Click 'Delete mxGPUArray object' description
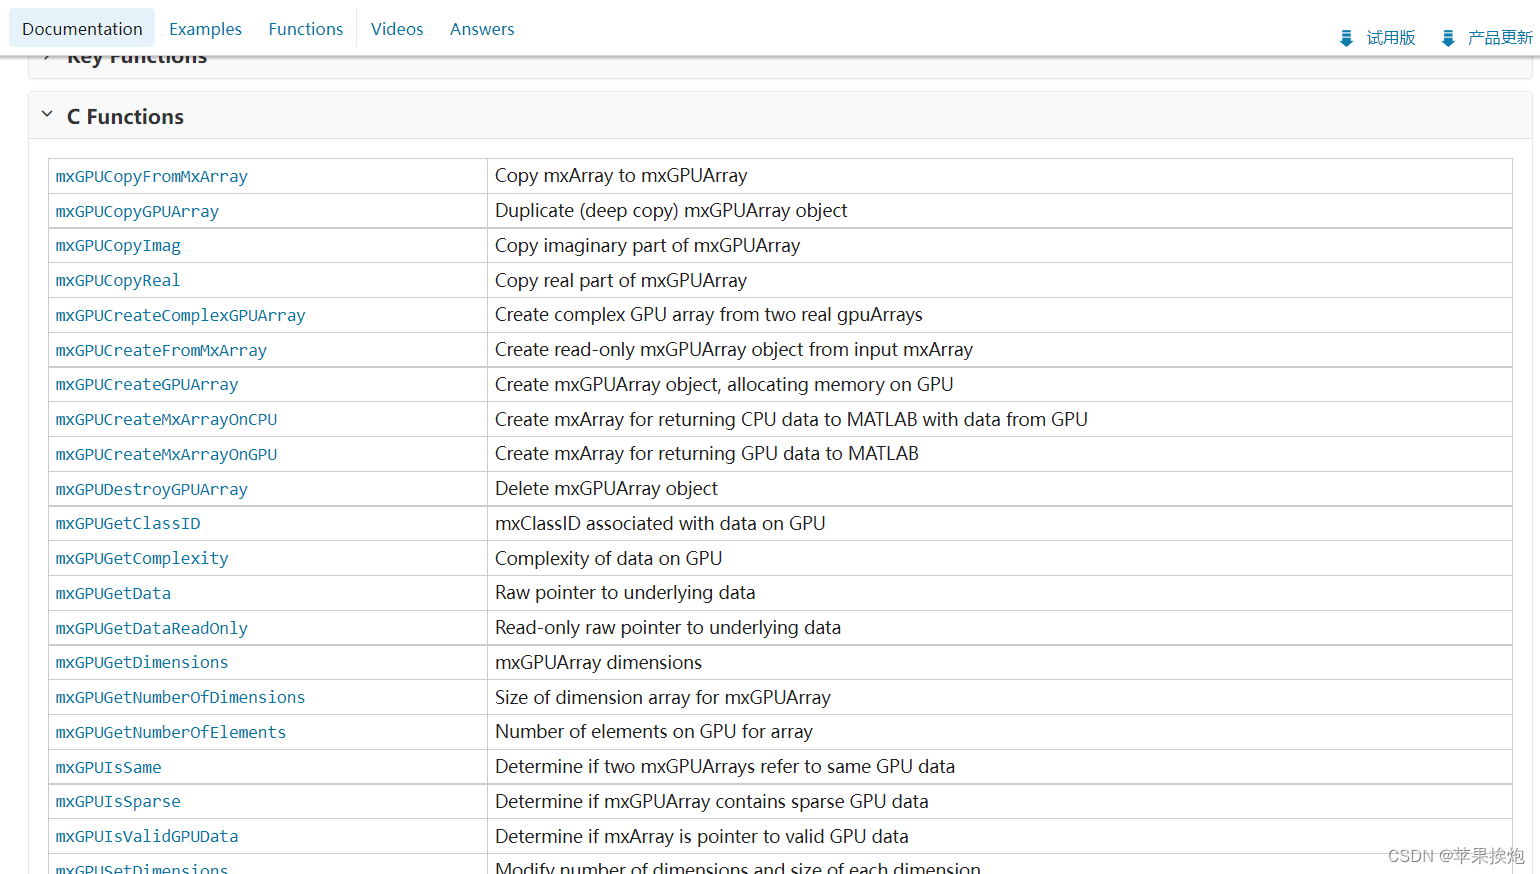 click(606, 489)
